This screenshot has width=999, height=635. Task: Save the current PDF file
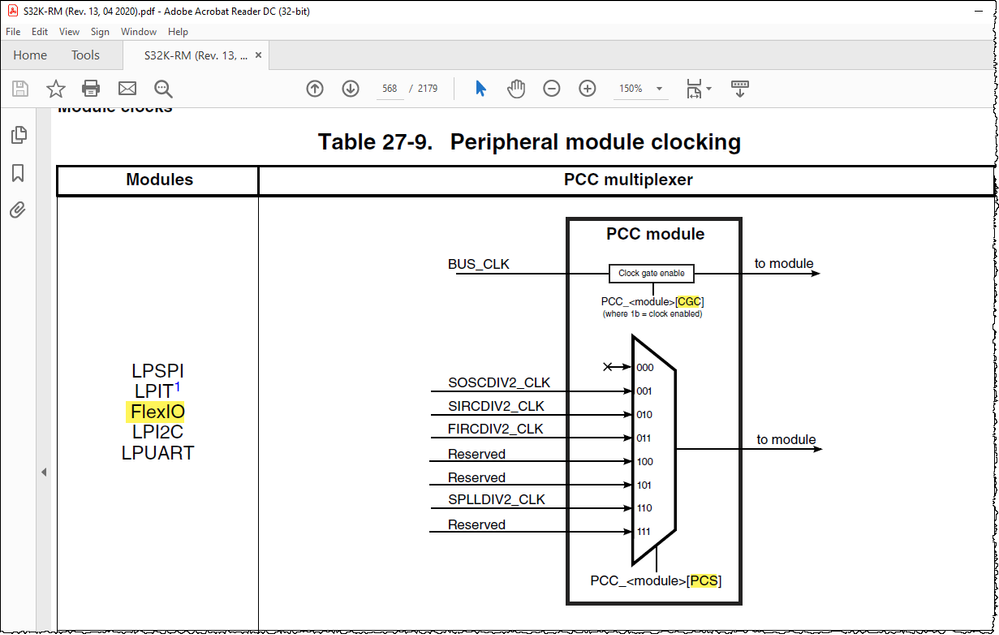[x=19, y=88]
